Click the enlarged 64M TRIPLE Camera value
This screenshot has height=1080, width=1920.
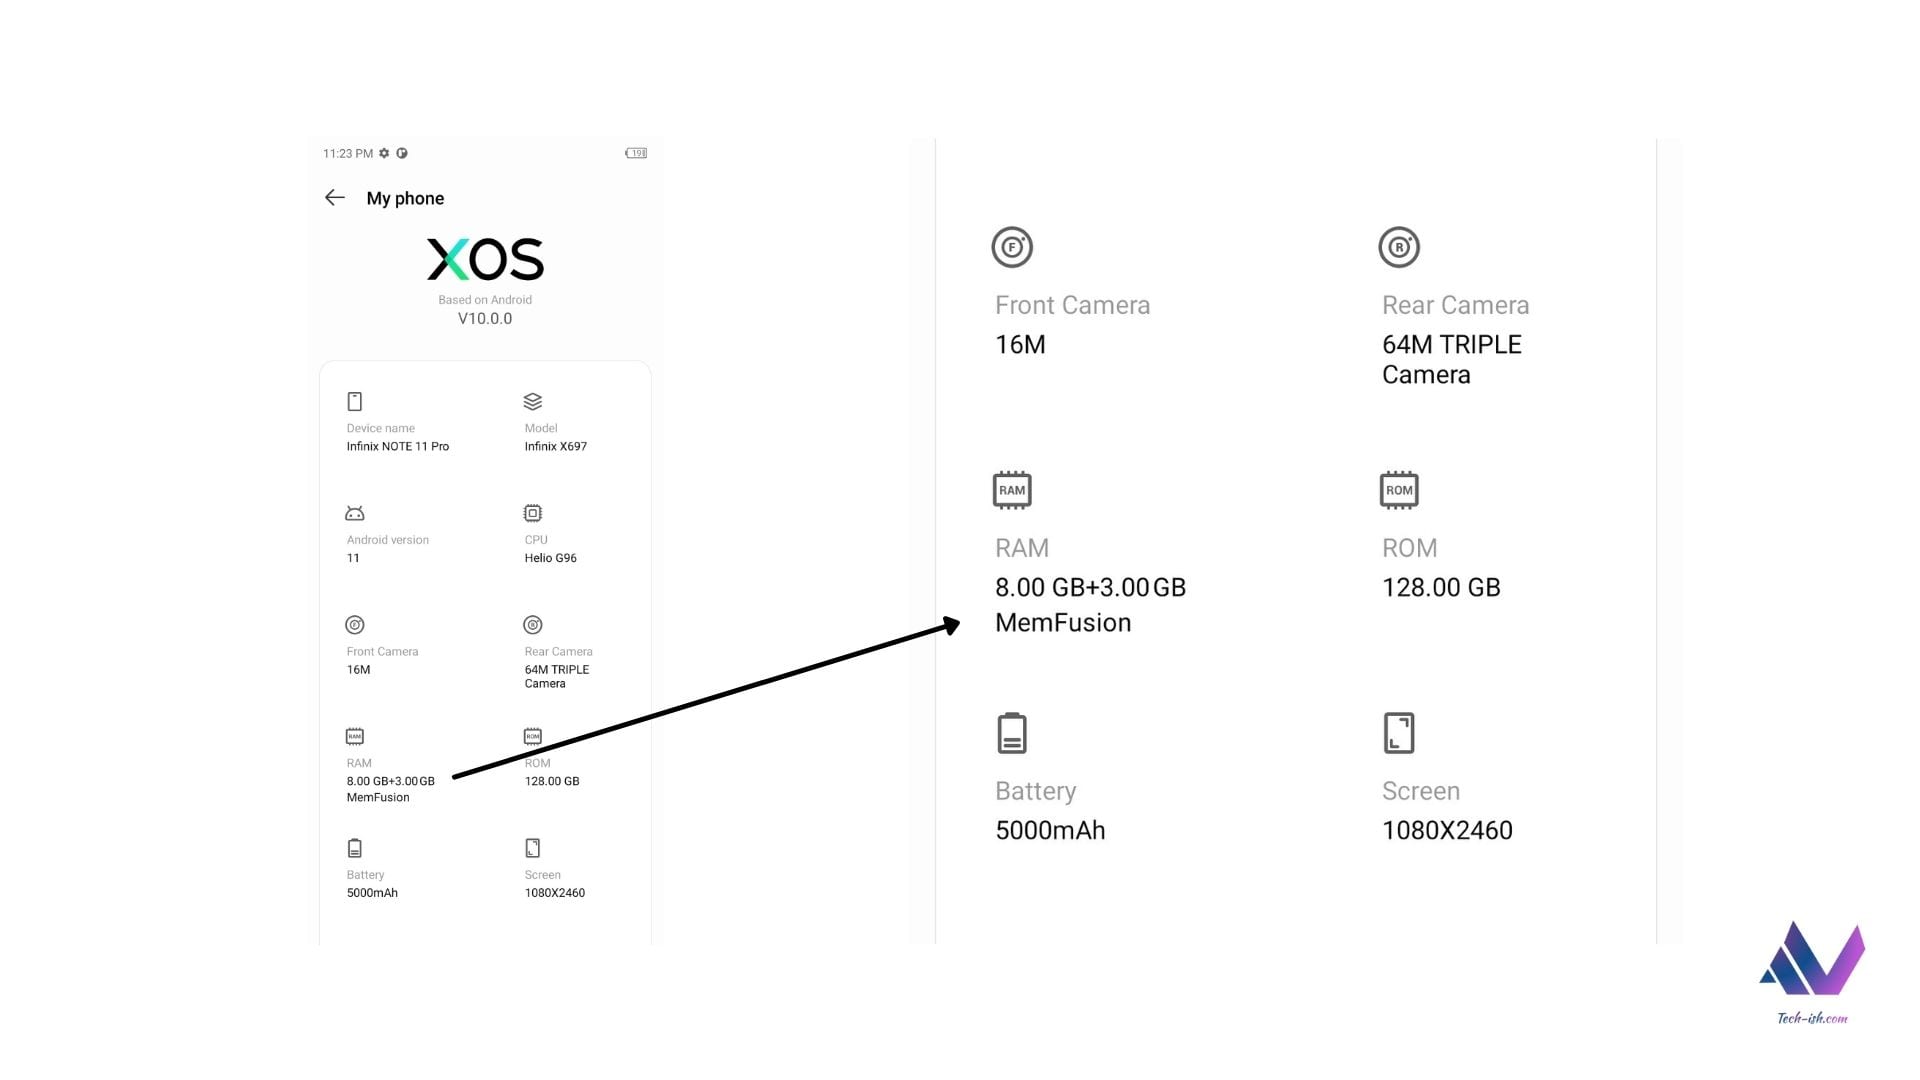click(1452, 360)
